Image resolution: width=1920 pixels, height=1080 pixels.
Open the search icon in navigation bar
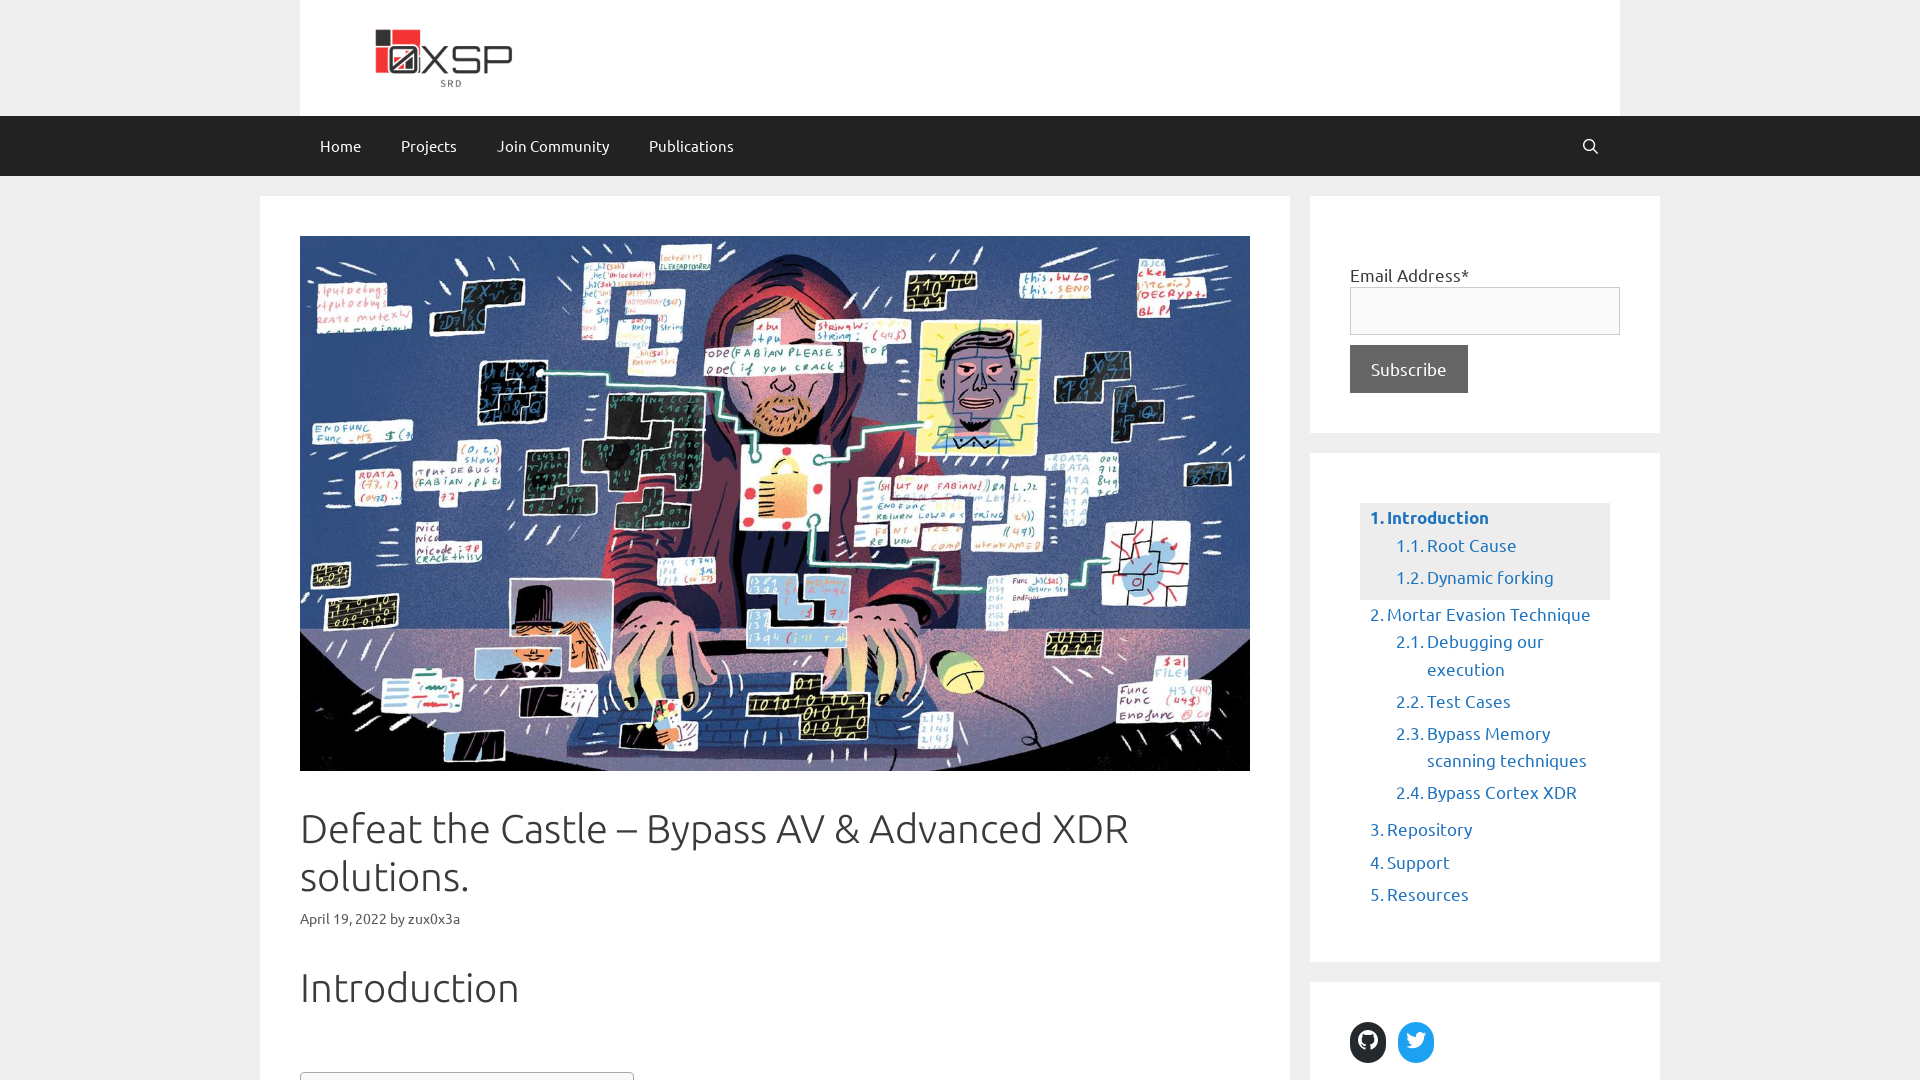pos(1590,146)
